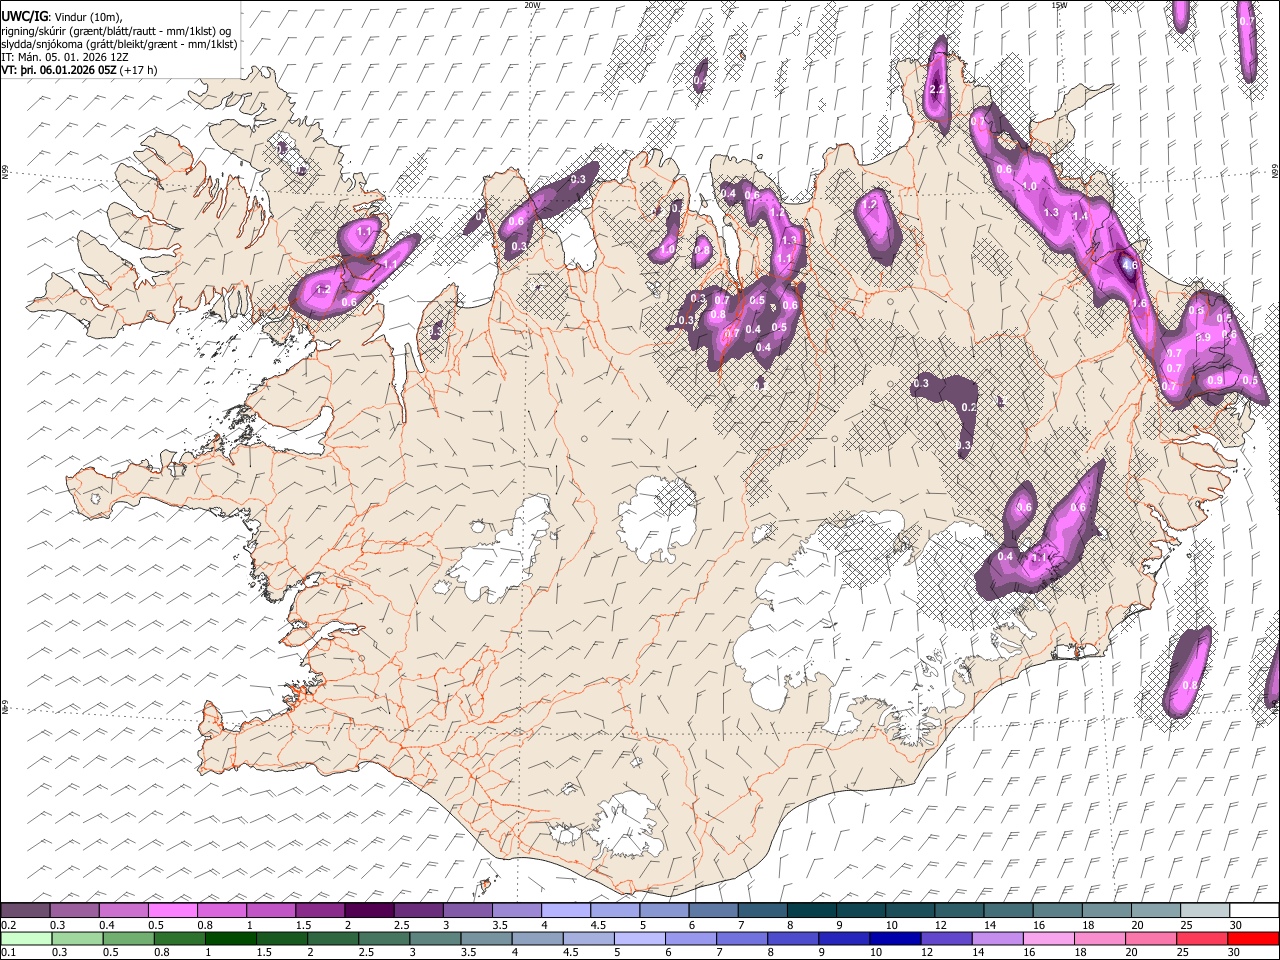This screenshot has height=960, width=1280.
Task: Click the 0.2 label under the top legend row
Action: click(8, 925)
